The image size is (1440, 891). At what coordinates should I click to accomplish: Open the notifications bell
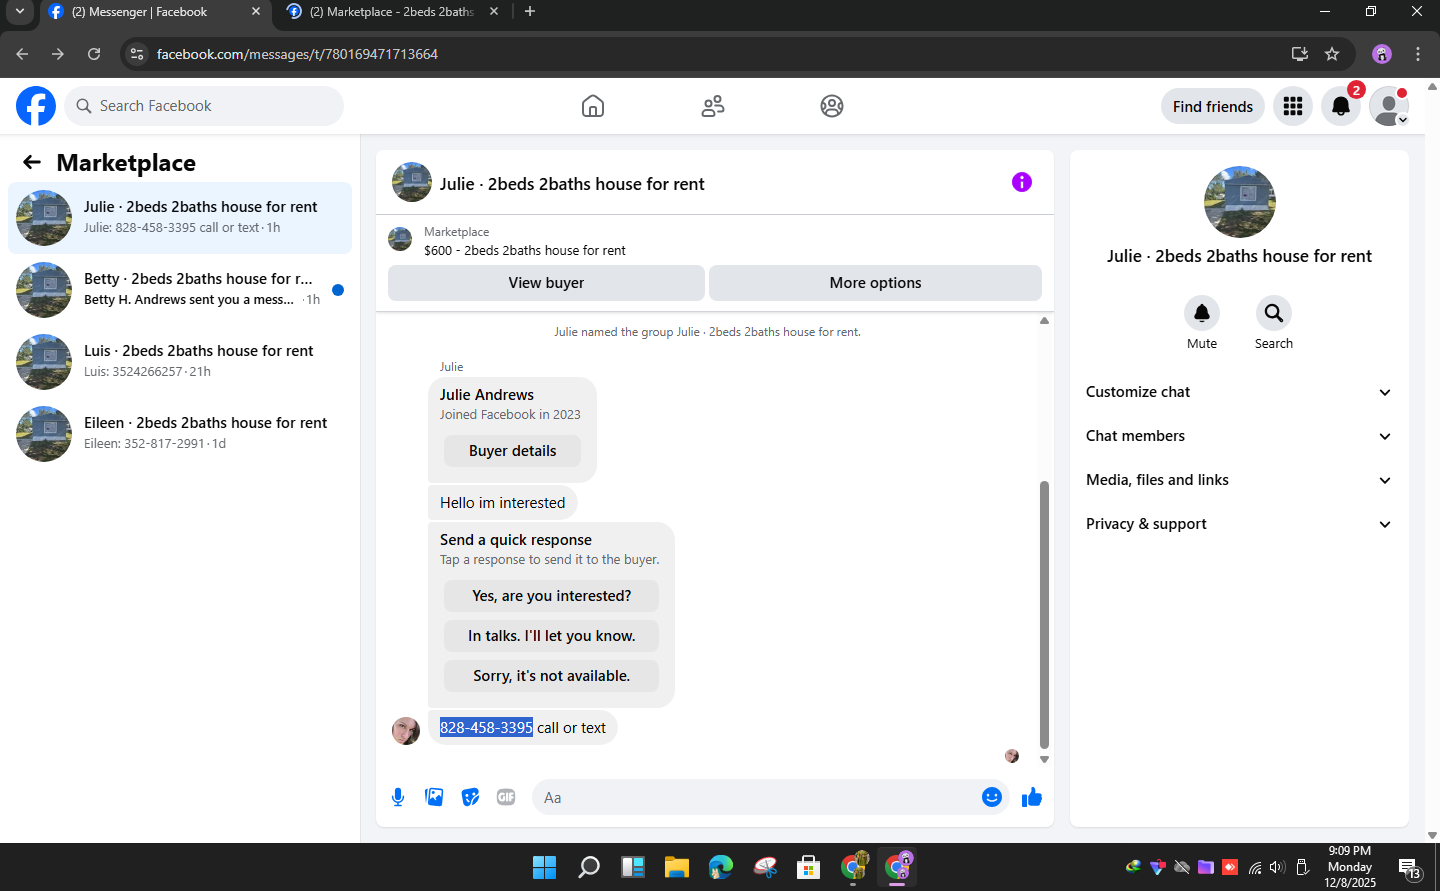pos(1341,106)
